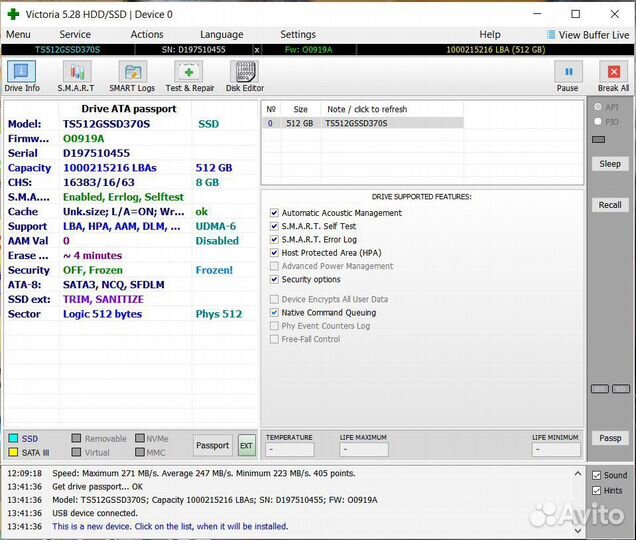Viewport: 636px width, 540px height.
Task: Select the PIO radio button
Action: click(597, 121)
